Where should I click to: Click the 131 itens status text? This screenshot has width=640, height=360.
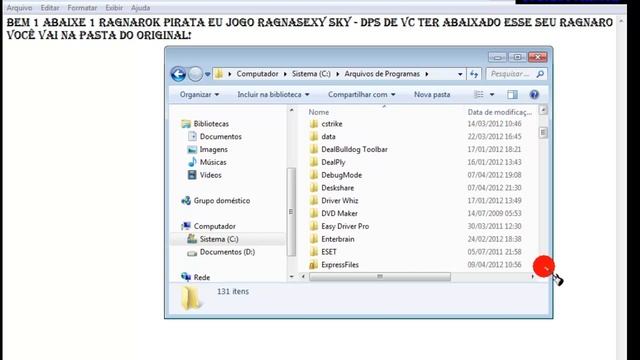click(233, 291)
